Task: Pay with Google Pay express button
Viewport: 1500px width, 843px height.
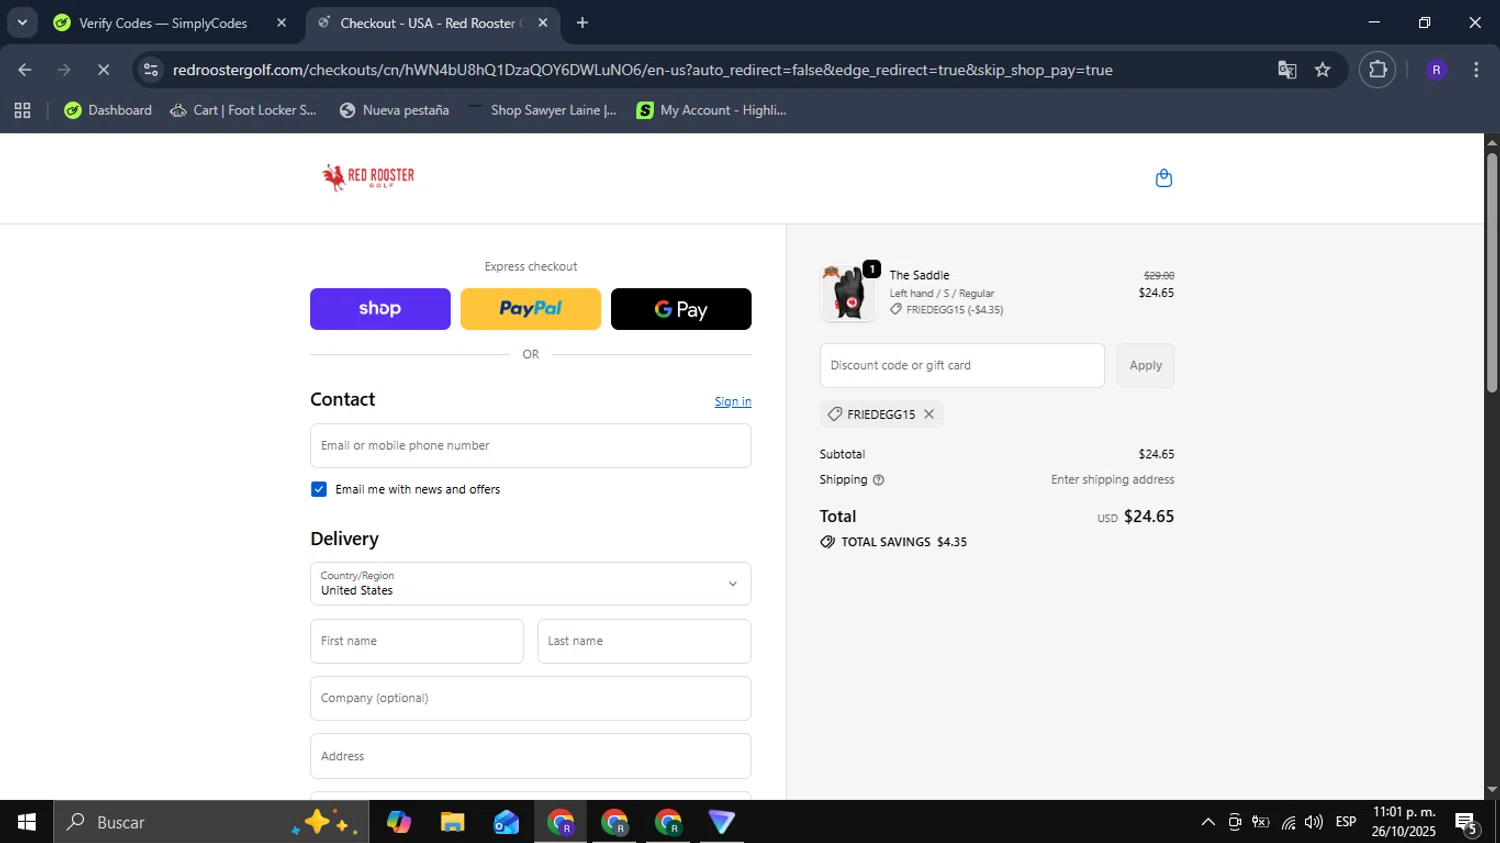Action: 681,309
